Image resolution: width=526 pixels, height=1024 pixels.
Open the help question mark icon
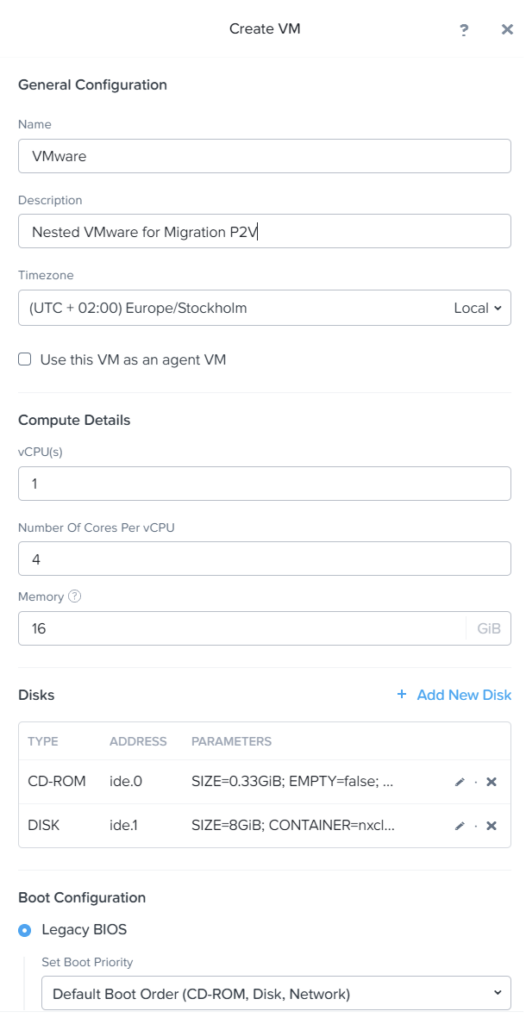pyautogui.click(x=463, y=30)
